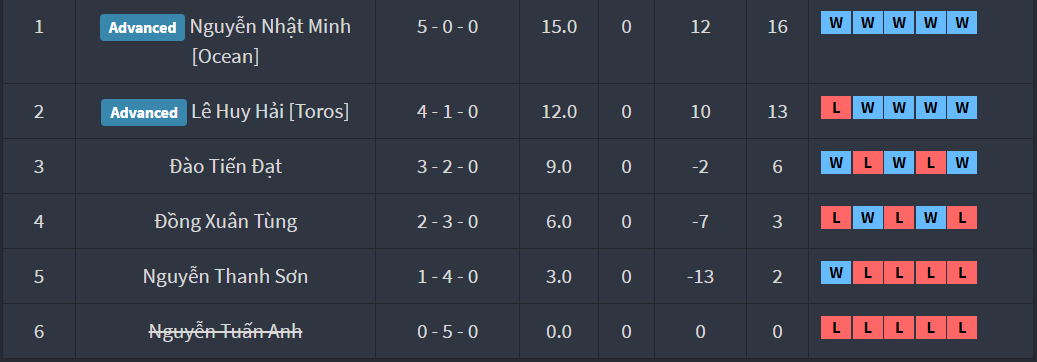This screenshot has height=362, width=1037.
Task: Click rank number 4 cell
Action: coord(39,221)
